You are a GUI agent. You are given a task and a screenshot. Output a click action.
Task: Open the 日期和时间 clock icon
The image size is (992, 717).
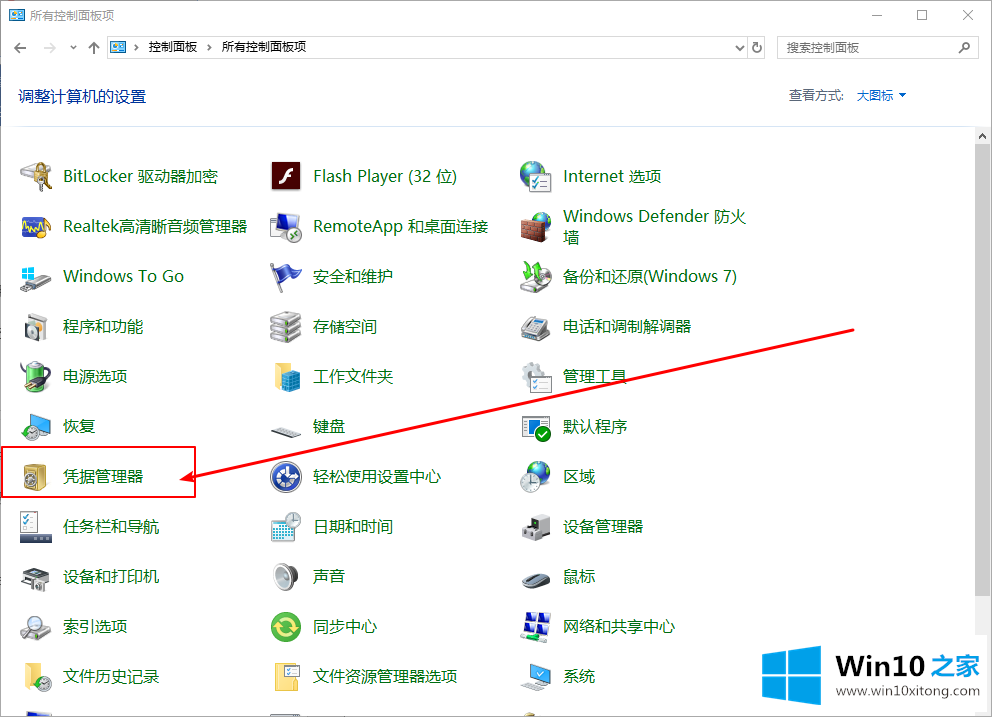point(286,527)
